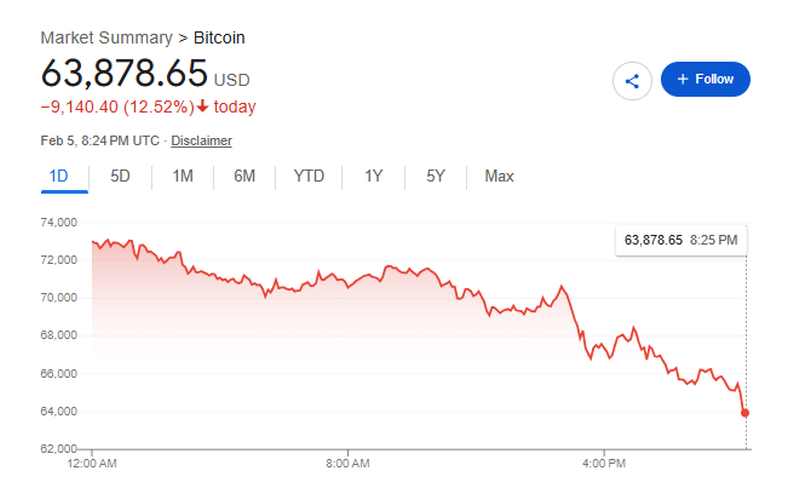Open the Disclaimer link

tap(201, 141)
